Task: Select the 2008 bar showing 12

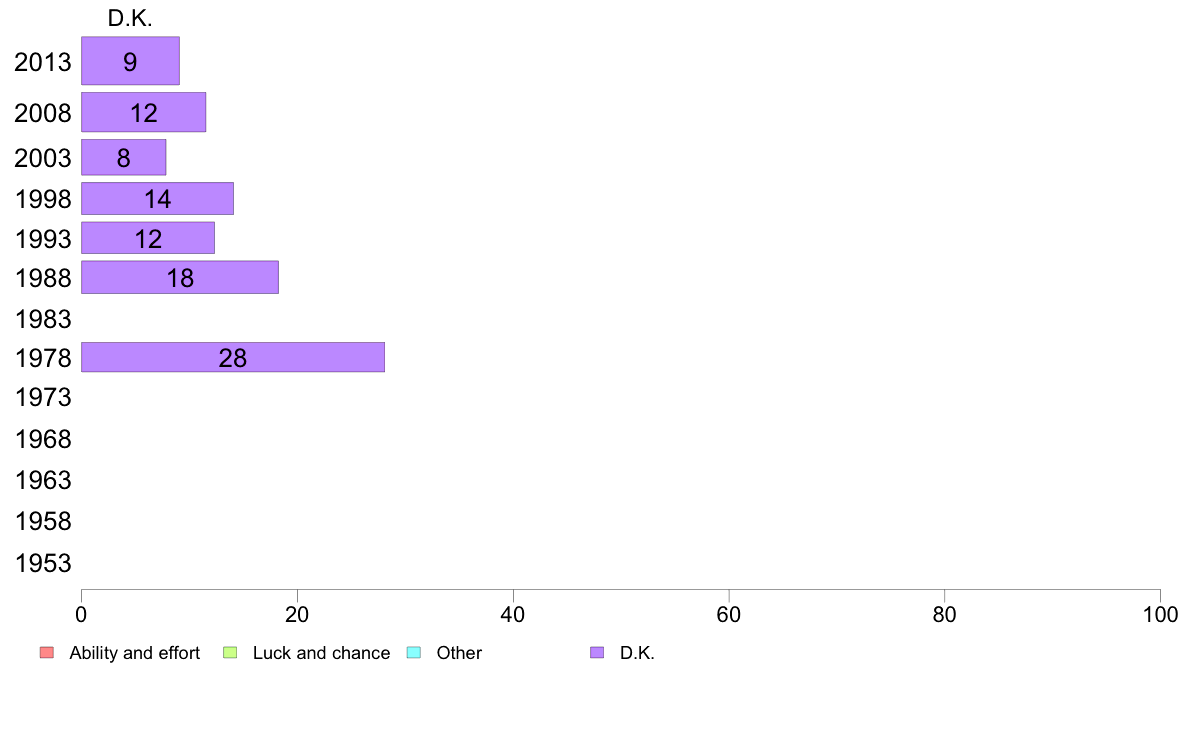Action: click(143, 112)
